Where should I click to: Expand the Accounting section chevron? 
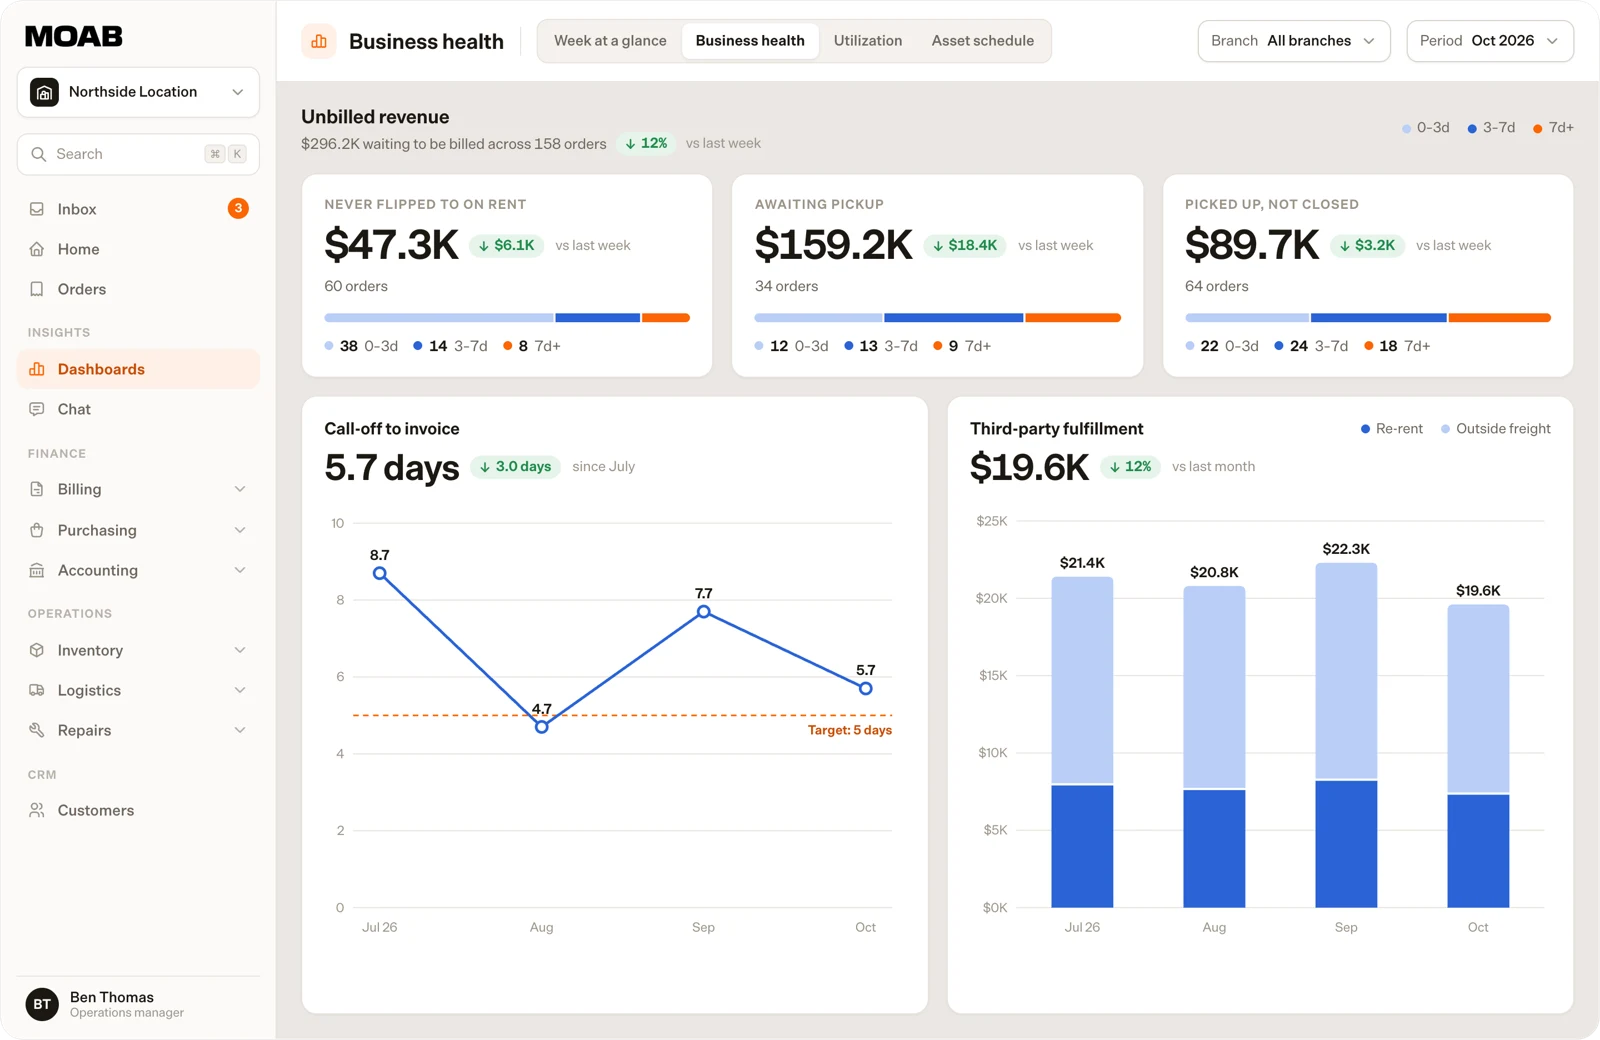pyautogui.click(x=240, y=570)
